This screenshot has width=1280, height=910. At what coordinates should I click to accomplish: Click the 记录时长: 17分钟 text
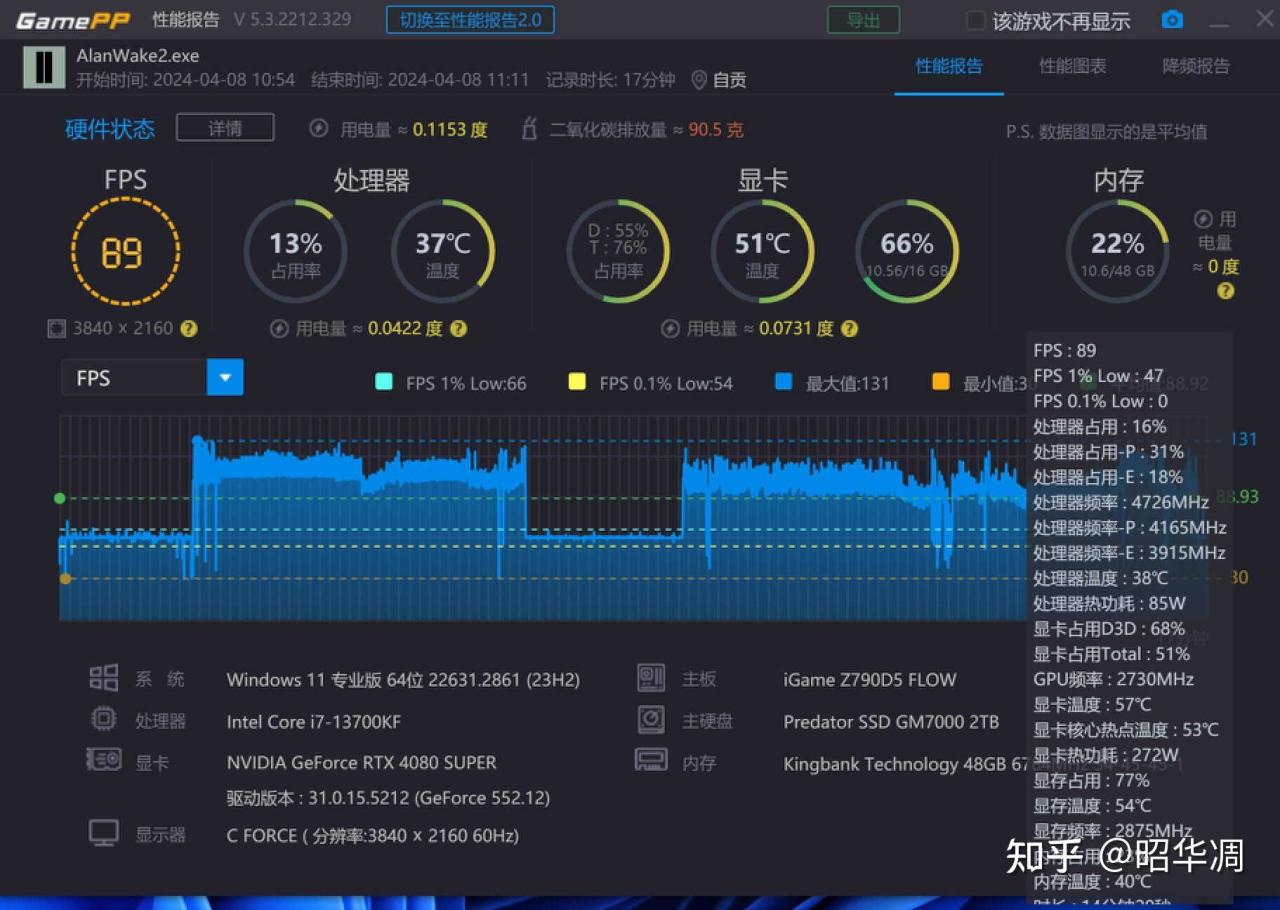(611, 80)
